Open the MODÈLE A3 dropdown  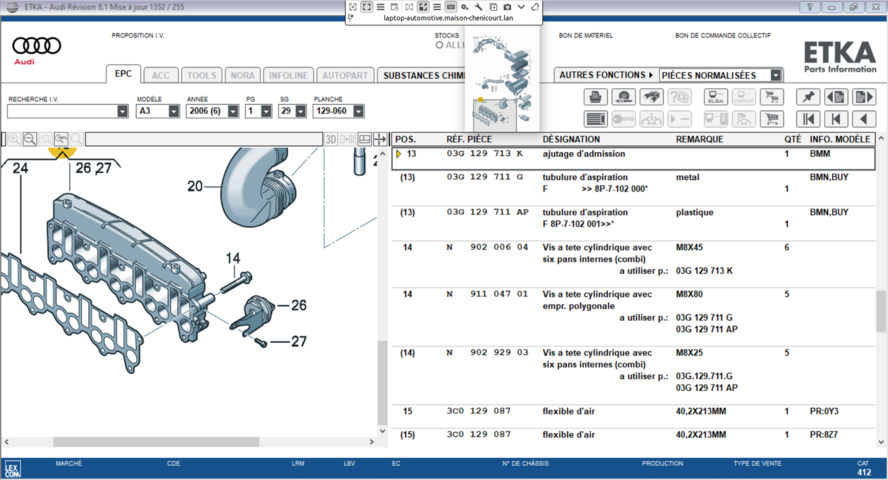coord(174,112)
